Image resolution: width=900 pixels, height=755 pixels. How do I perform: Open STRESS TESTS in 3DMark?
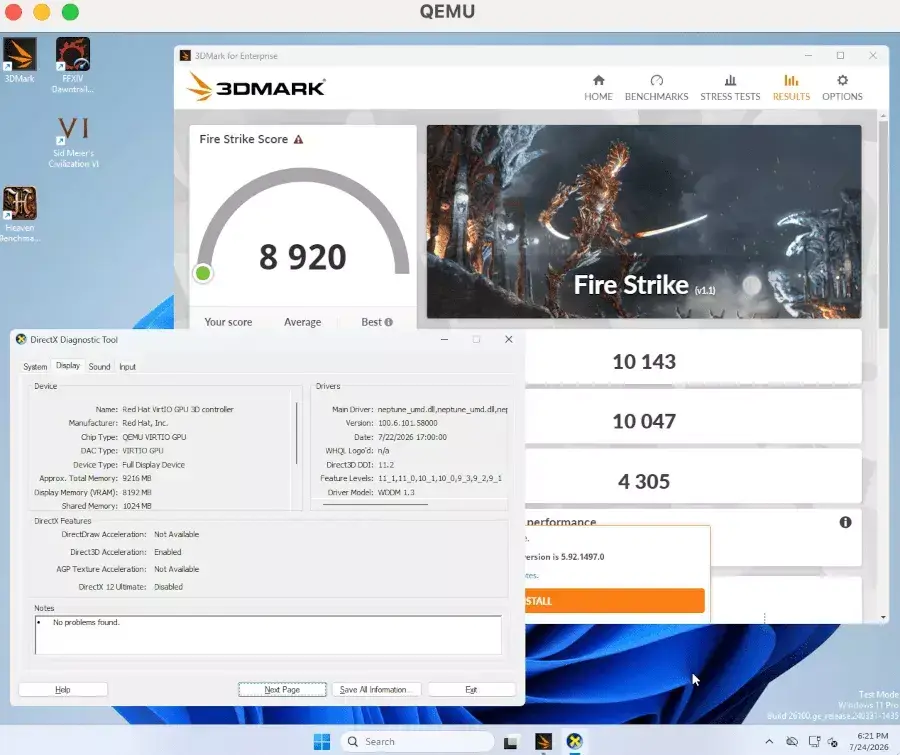[730, 88]
